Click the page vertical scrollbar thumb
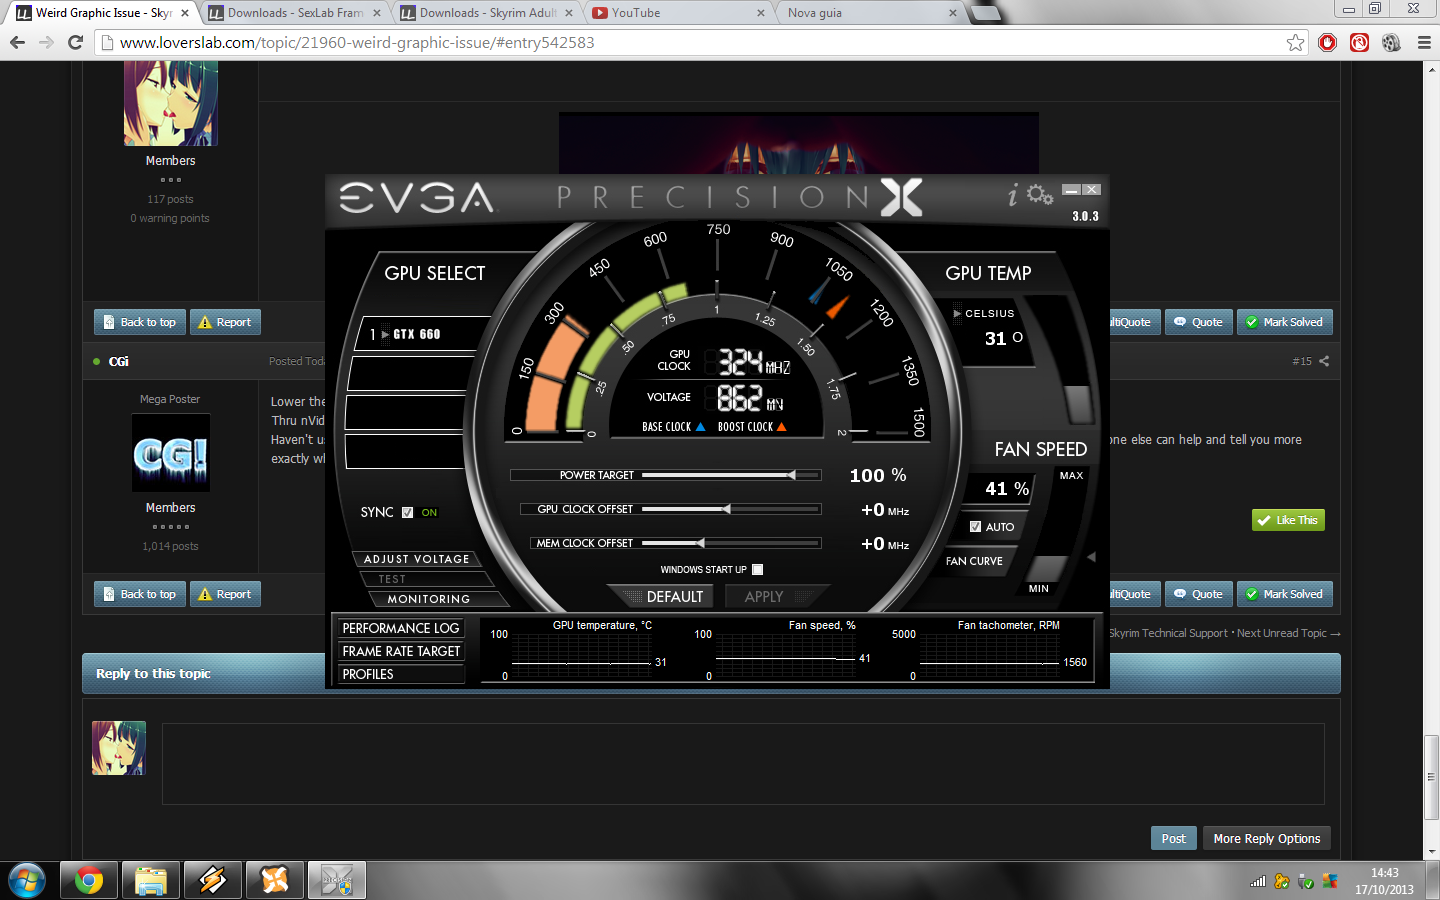The height and width of the screenshot is (900, 1440). click(x=1432, y=775)
